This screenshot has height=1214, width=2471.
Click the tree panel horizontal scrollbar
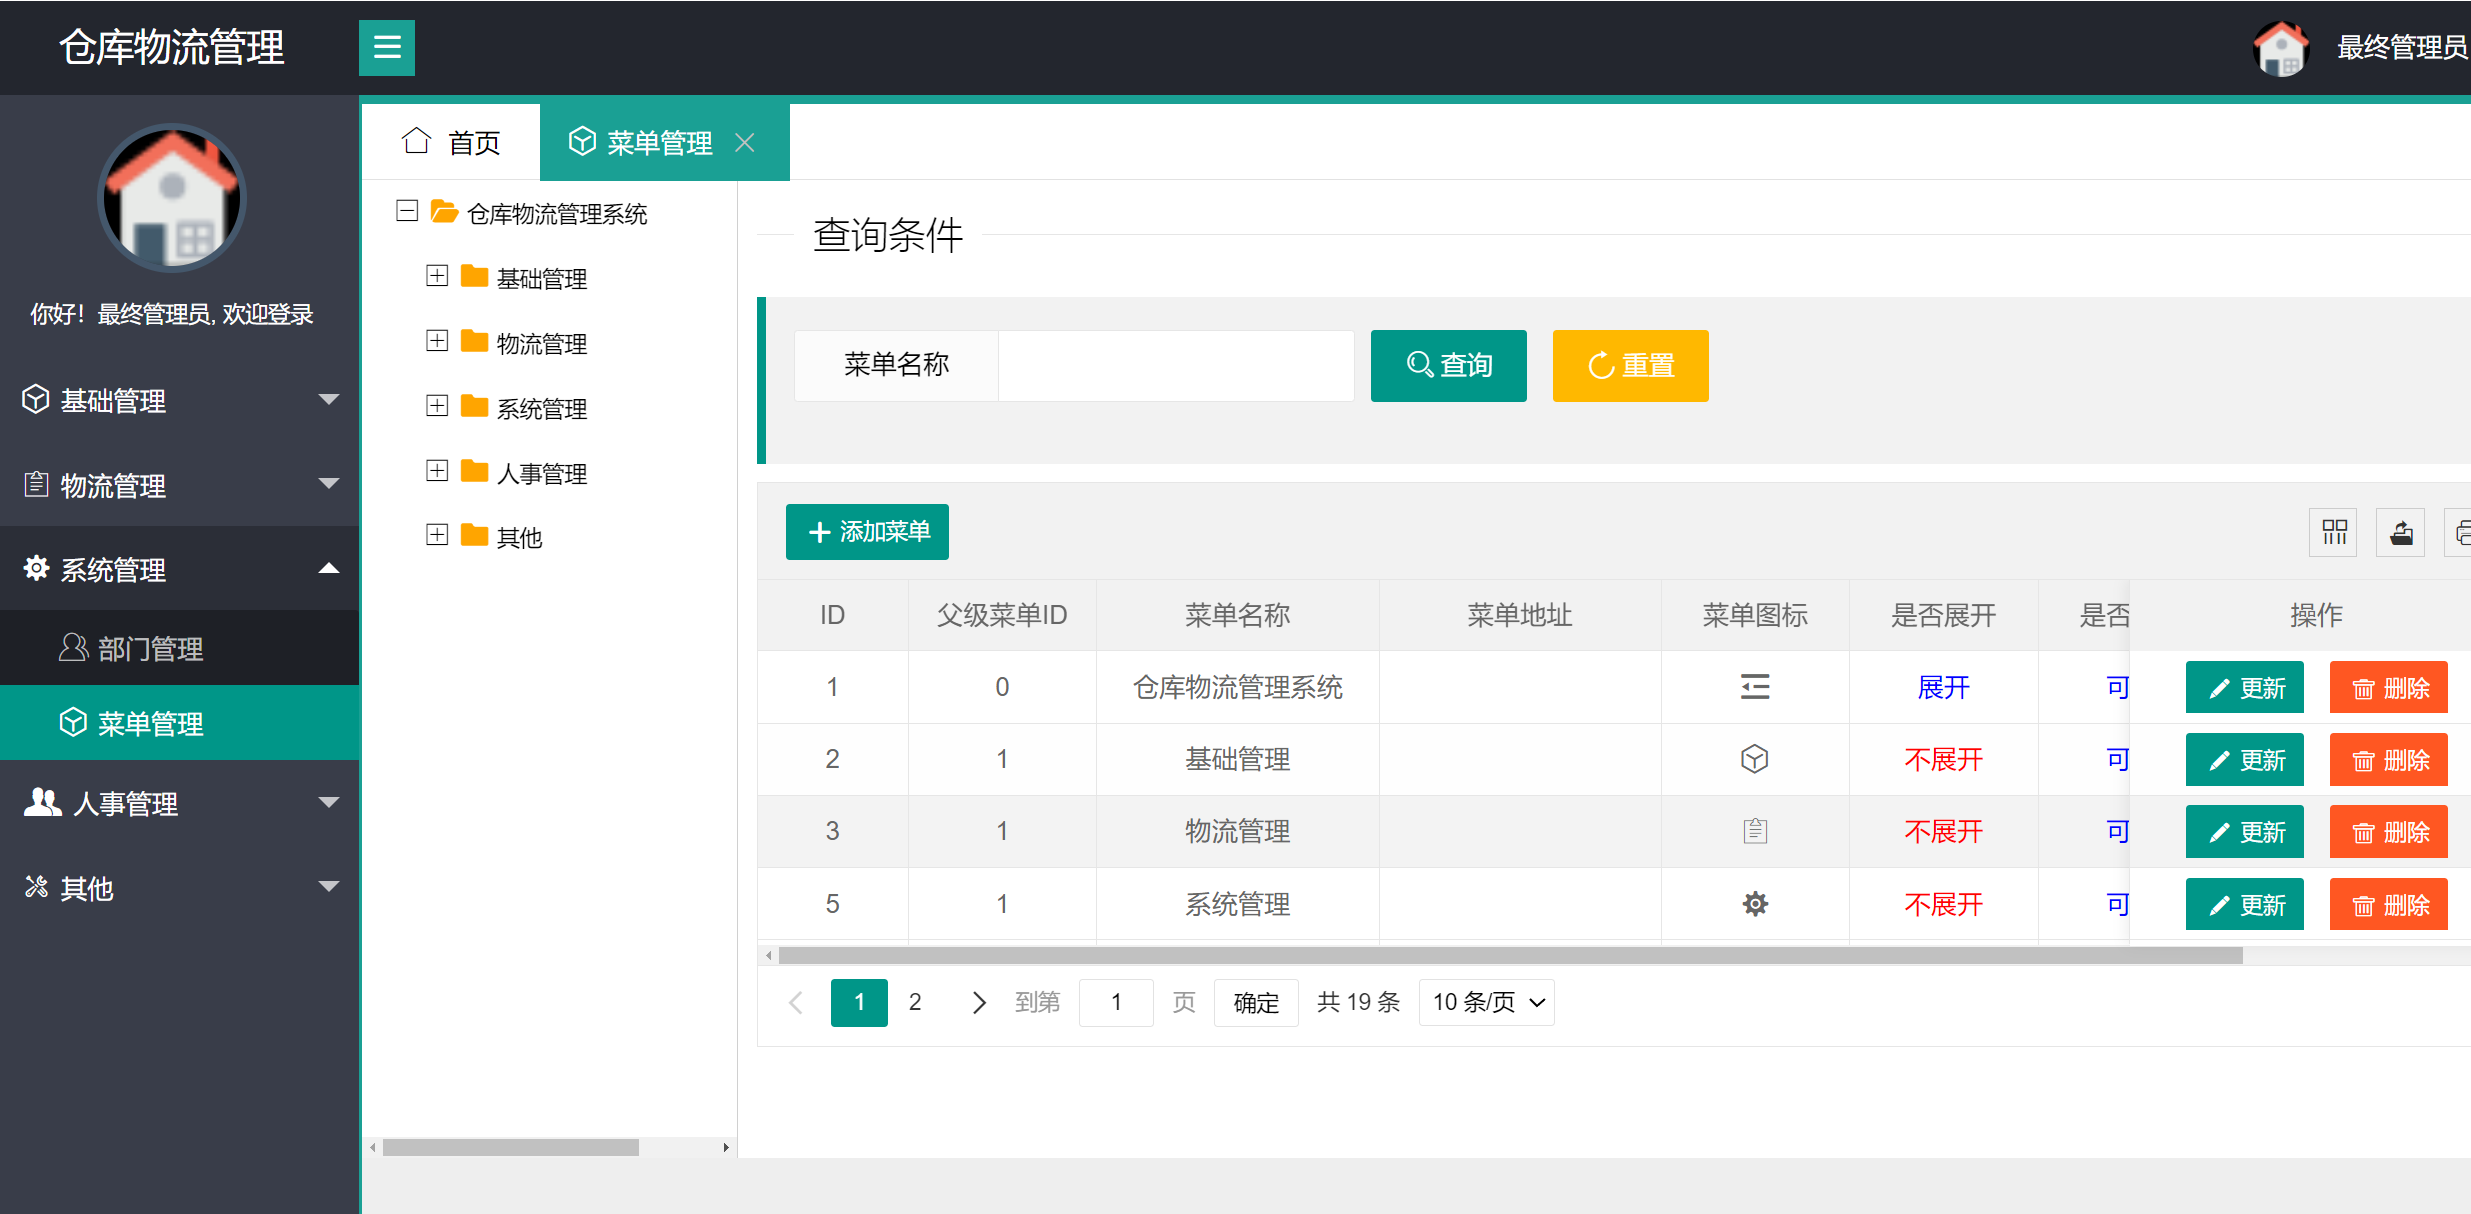pos(510,1147)
